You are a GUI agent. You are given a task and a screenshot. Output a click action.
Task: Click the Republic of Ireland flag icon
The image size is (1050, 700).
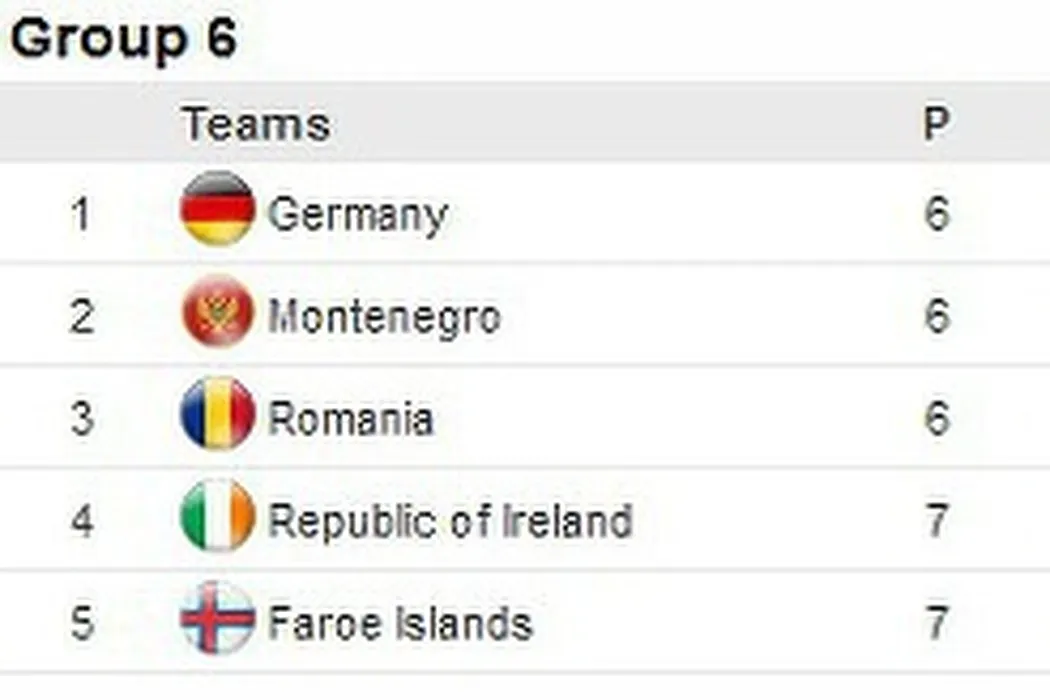click(x=217, y=517)
